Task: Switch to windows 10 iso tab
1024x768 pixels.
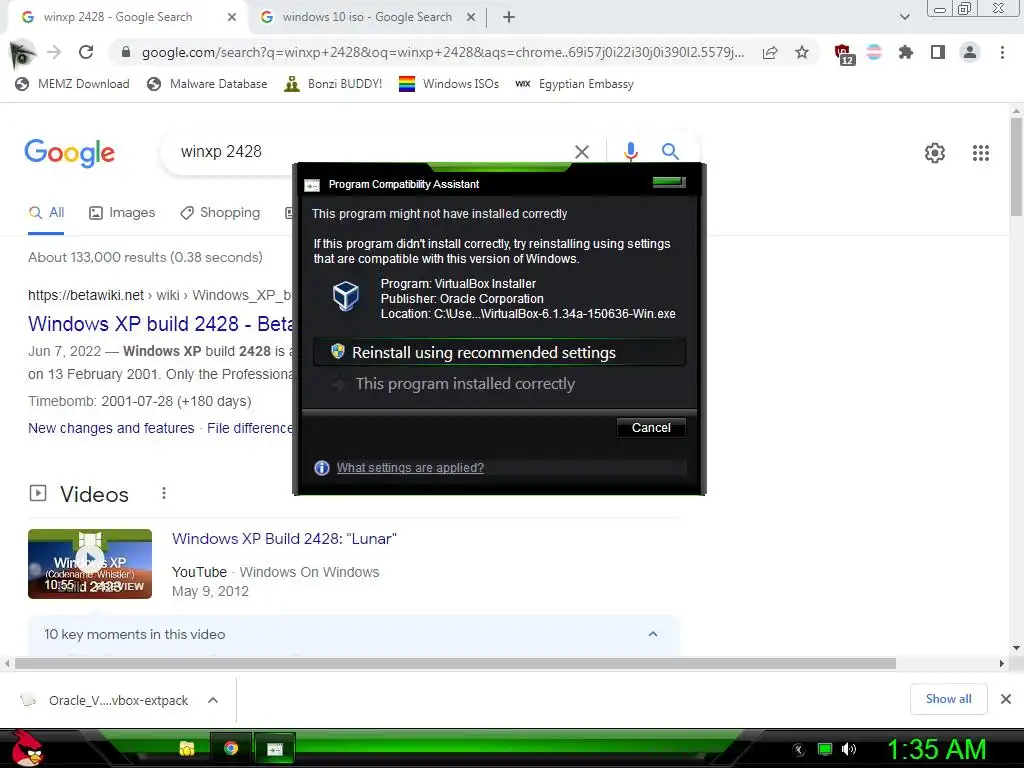Action: click(x=368, y=17)
